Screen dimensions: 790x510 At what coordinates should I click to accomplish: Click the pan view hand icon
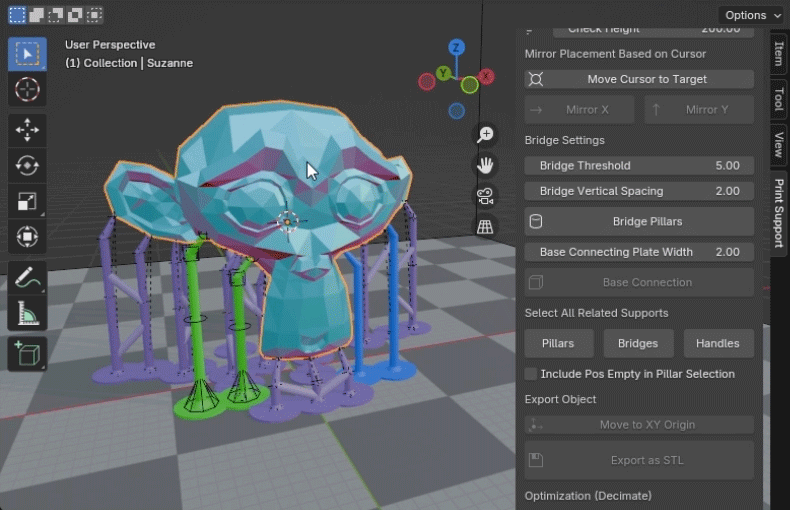point(485,165)
